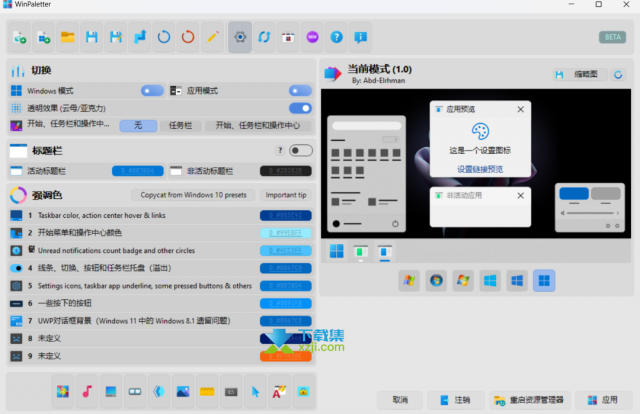Click the blue sync arrows update icon
640x414 pixels.
264,38
